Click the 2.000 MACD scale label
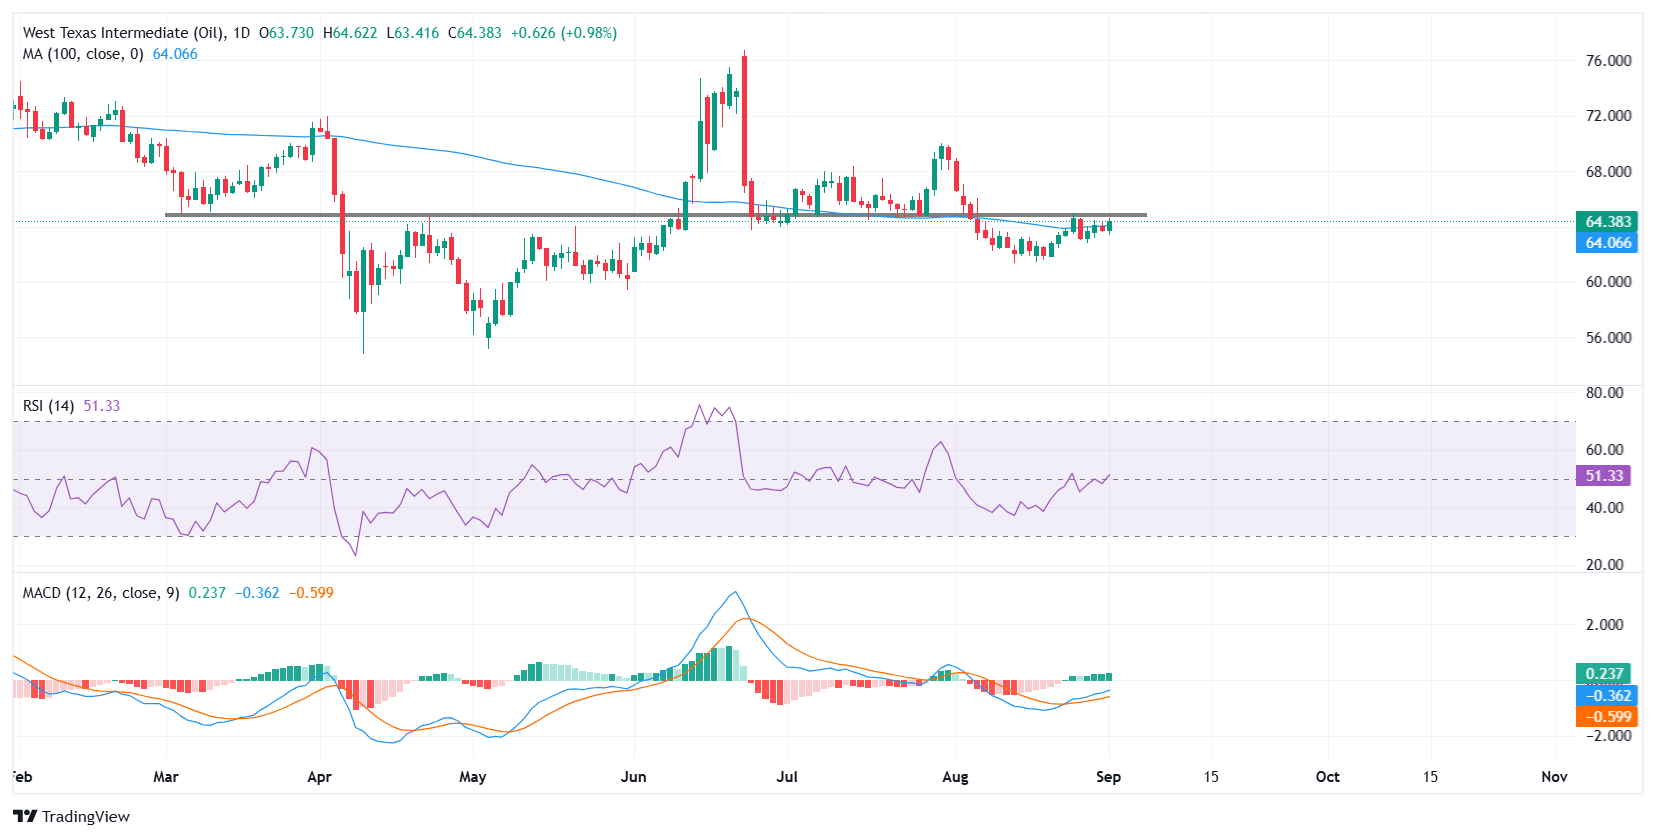This screenshot has width=1656, height=838. click(x=1604, y=625)
